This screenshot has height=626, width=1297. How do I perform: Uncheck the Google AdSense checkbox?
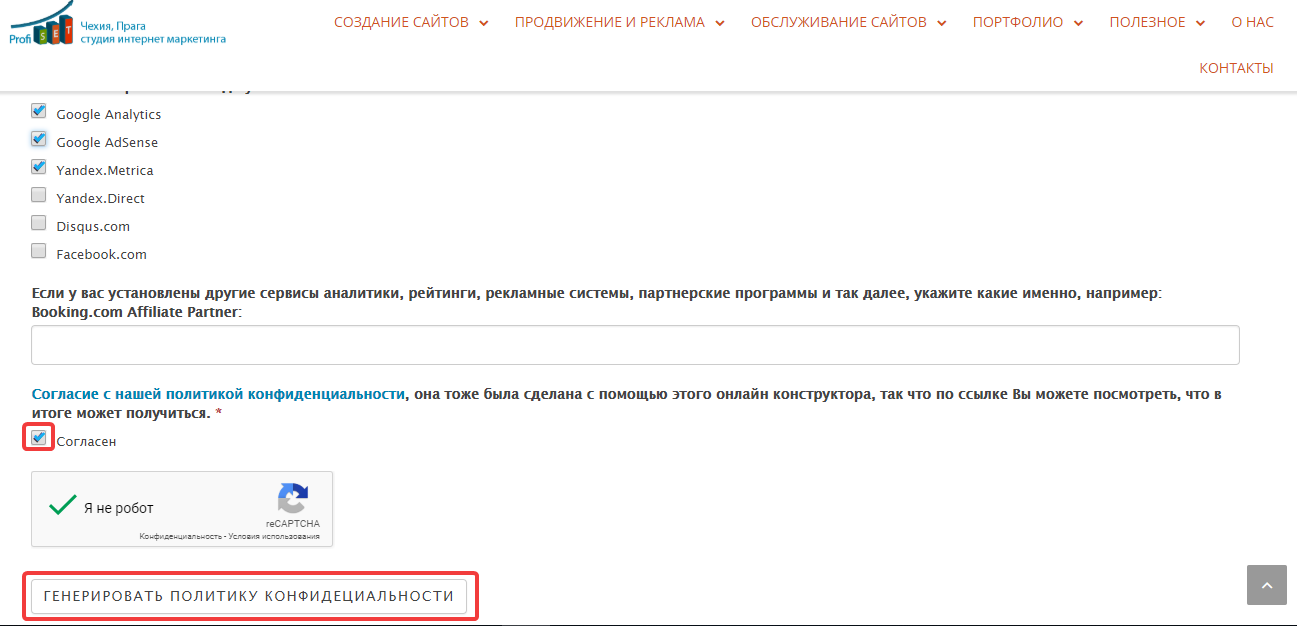(x=39, y=139)
